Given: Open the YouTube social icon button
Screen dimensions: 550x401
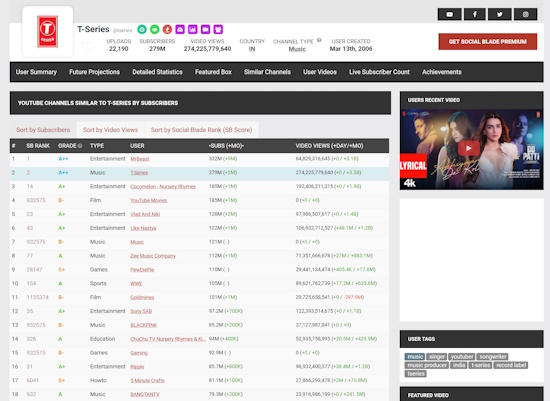Looking at the screenshot, I should (449, 14).
